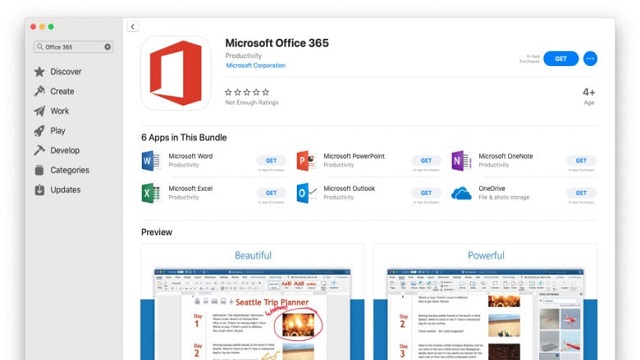
Task: Get Microsoft Excel
Action: [x=271, y=193]
